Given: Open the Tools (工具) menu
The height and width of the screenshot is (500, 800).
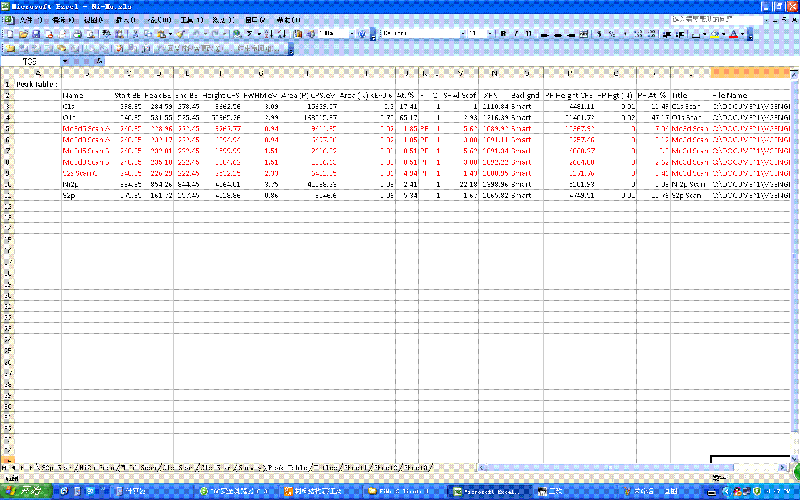Looking at the screenshot, I should (x=192, y=20).
